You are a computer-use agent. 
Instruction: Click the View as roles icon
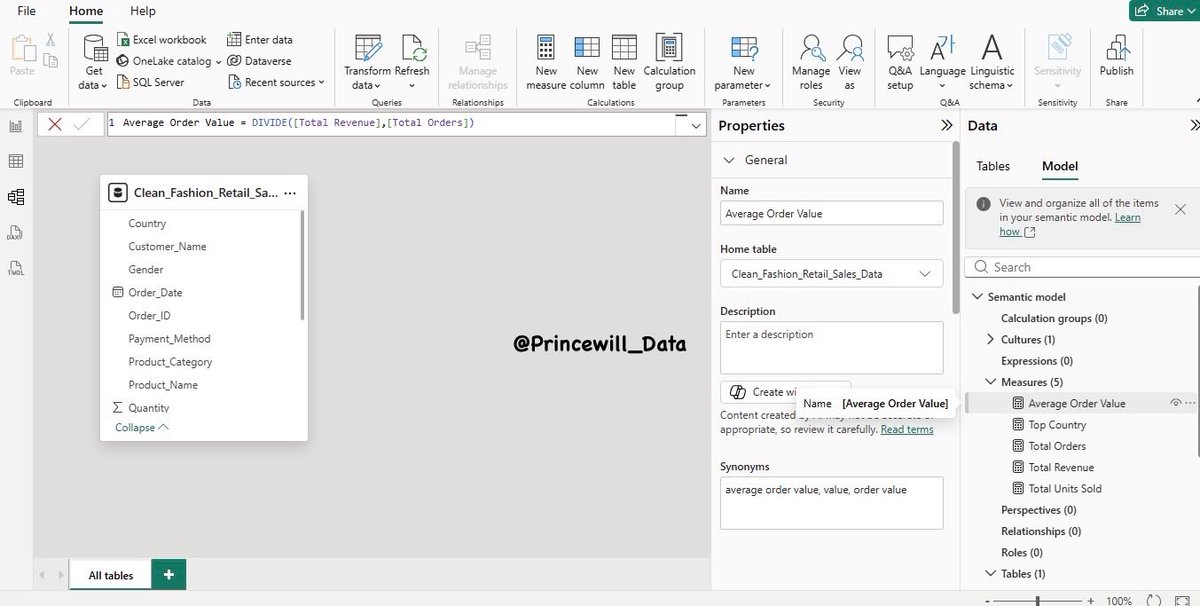point(851,47)
